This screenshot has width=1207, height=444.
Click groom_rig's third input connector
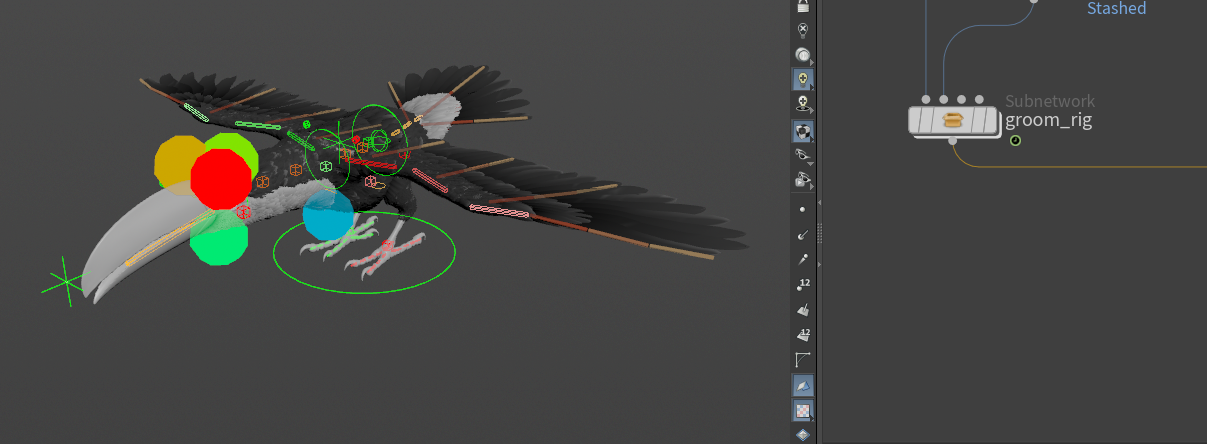pyautogui.click(x=962, y=100)
